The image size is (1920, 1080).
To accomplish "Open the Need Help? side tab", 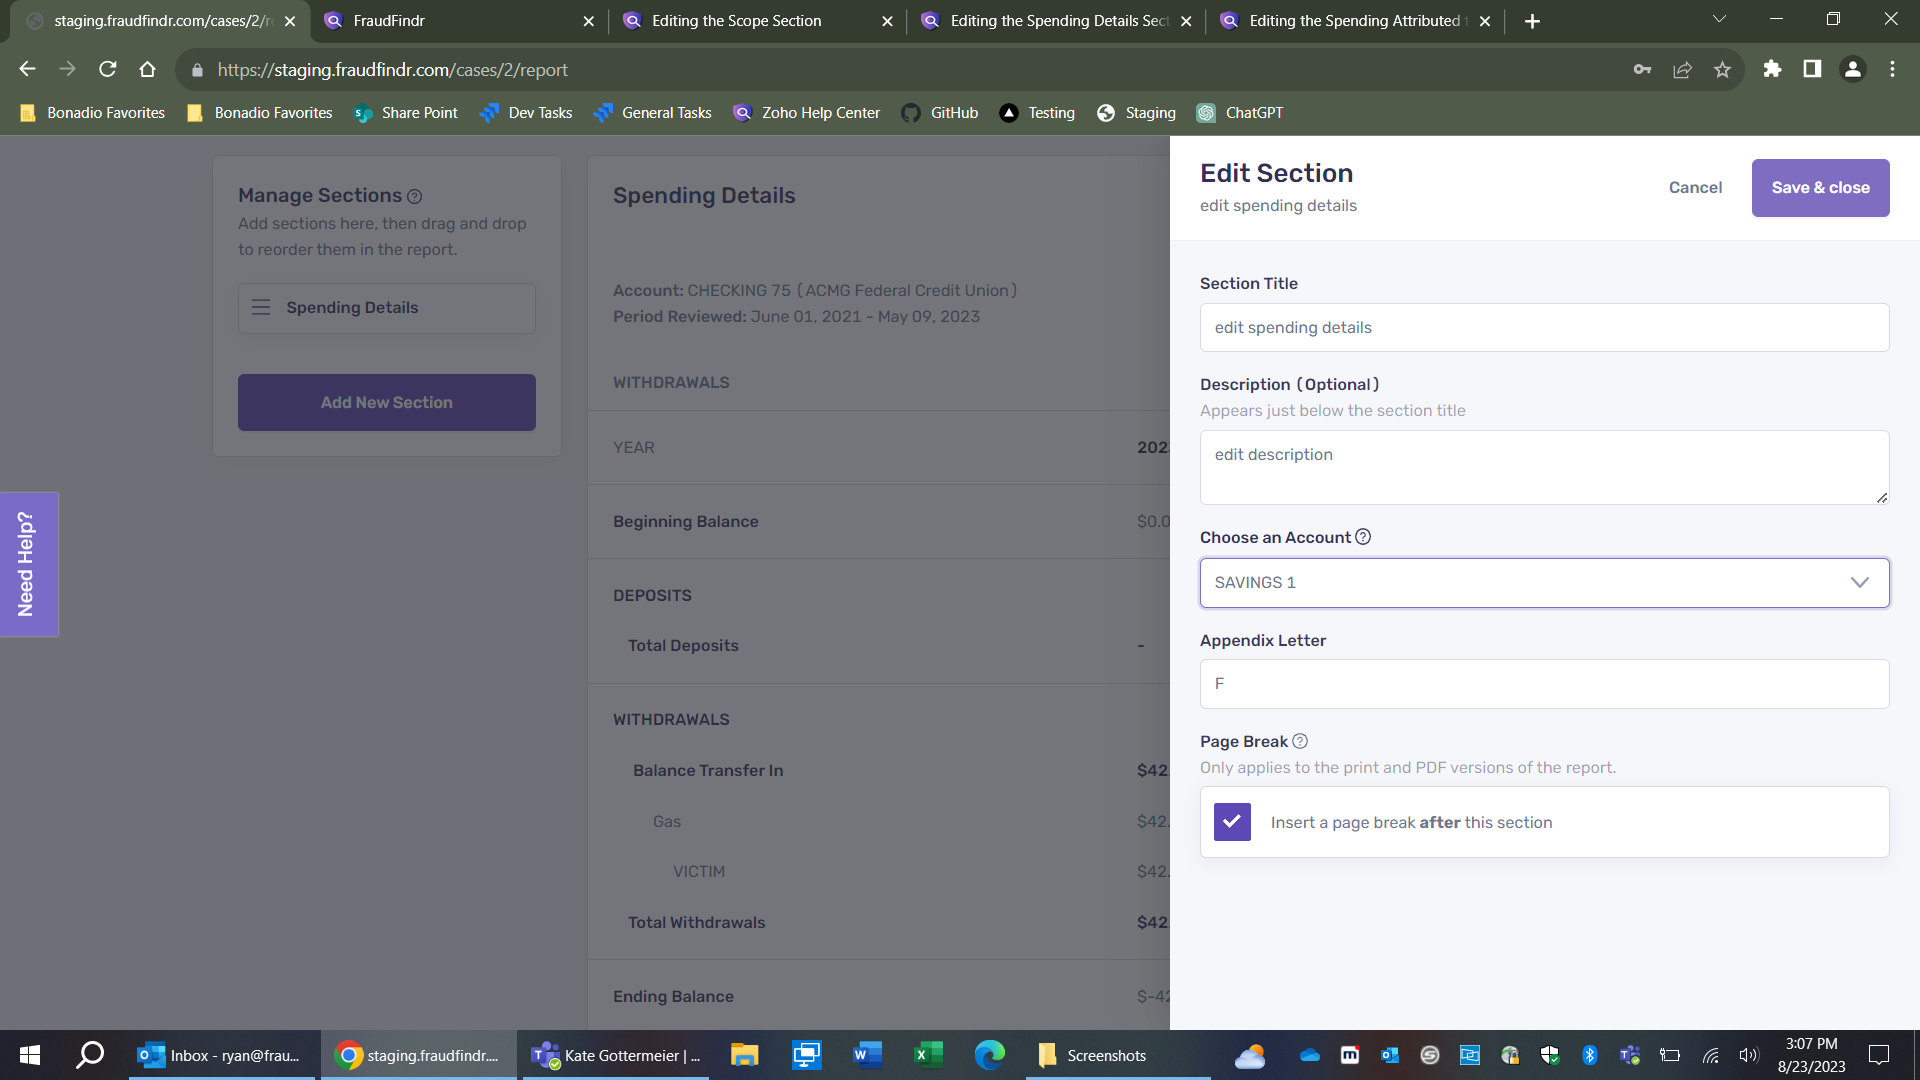I will (28, 564).
